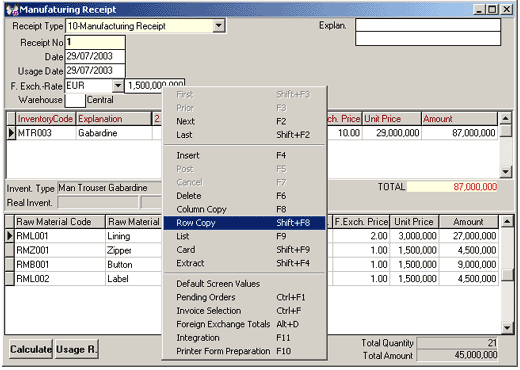520x370 pixels.
Task: Click the 29,000,000 unit price cell
Action: point(392,133)
